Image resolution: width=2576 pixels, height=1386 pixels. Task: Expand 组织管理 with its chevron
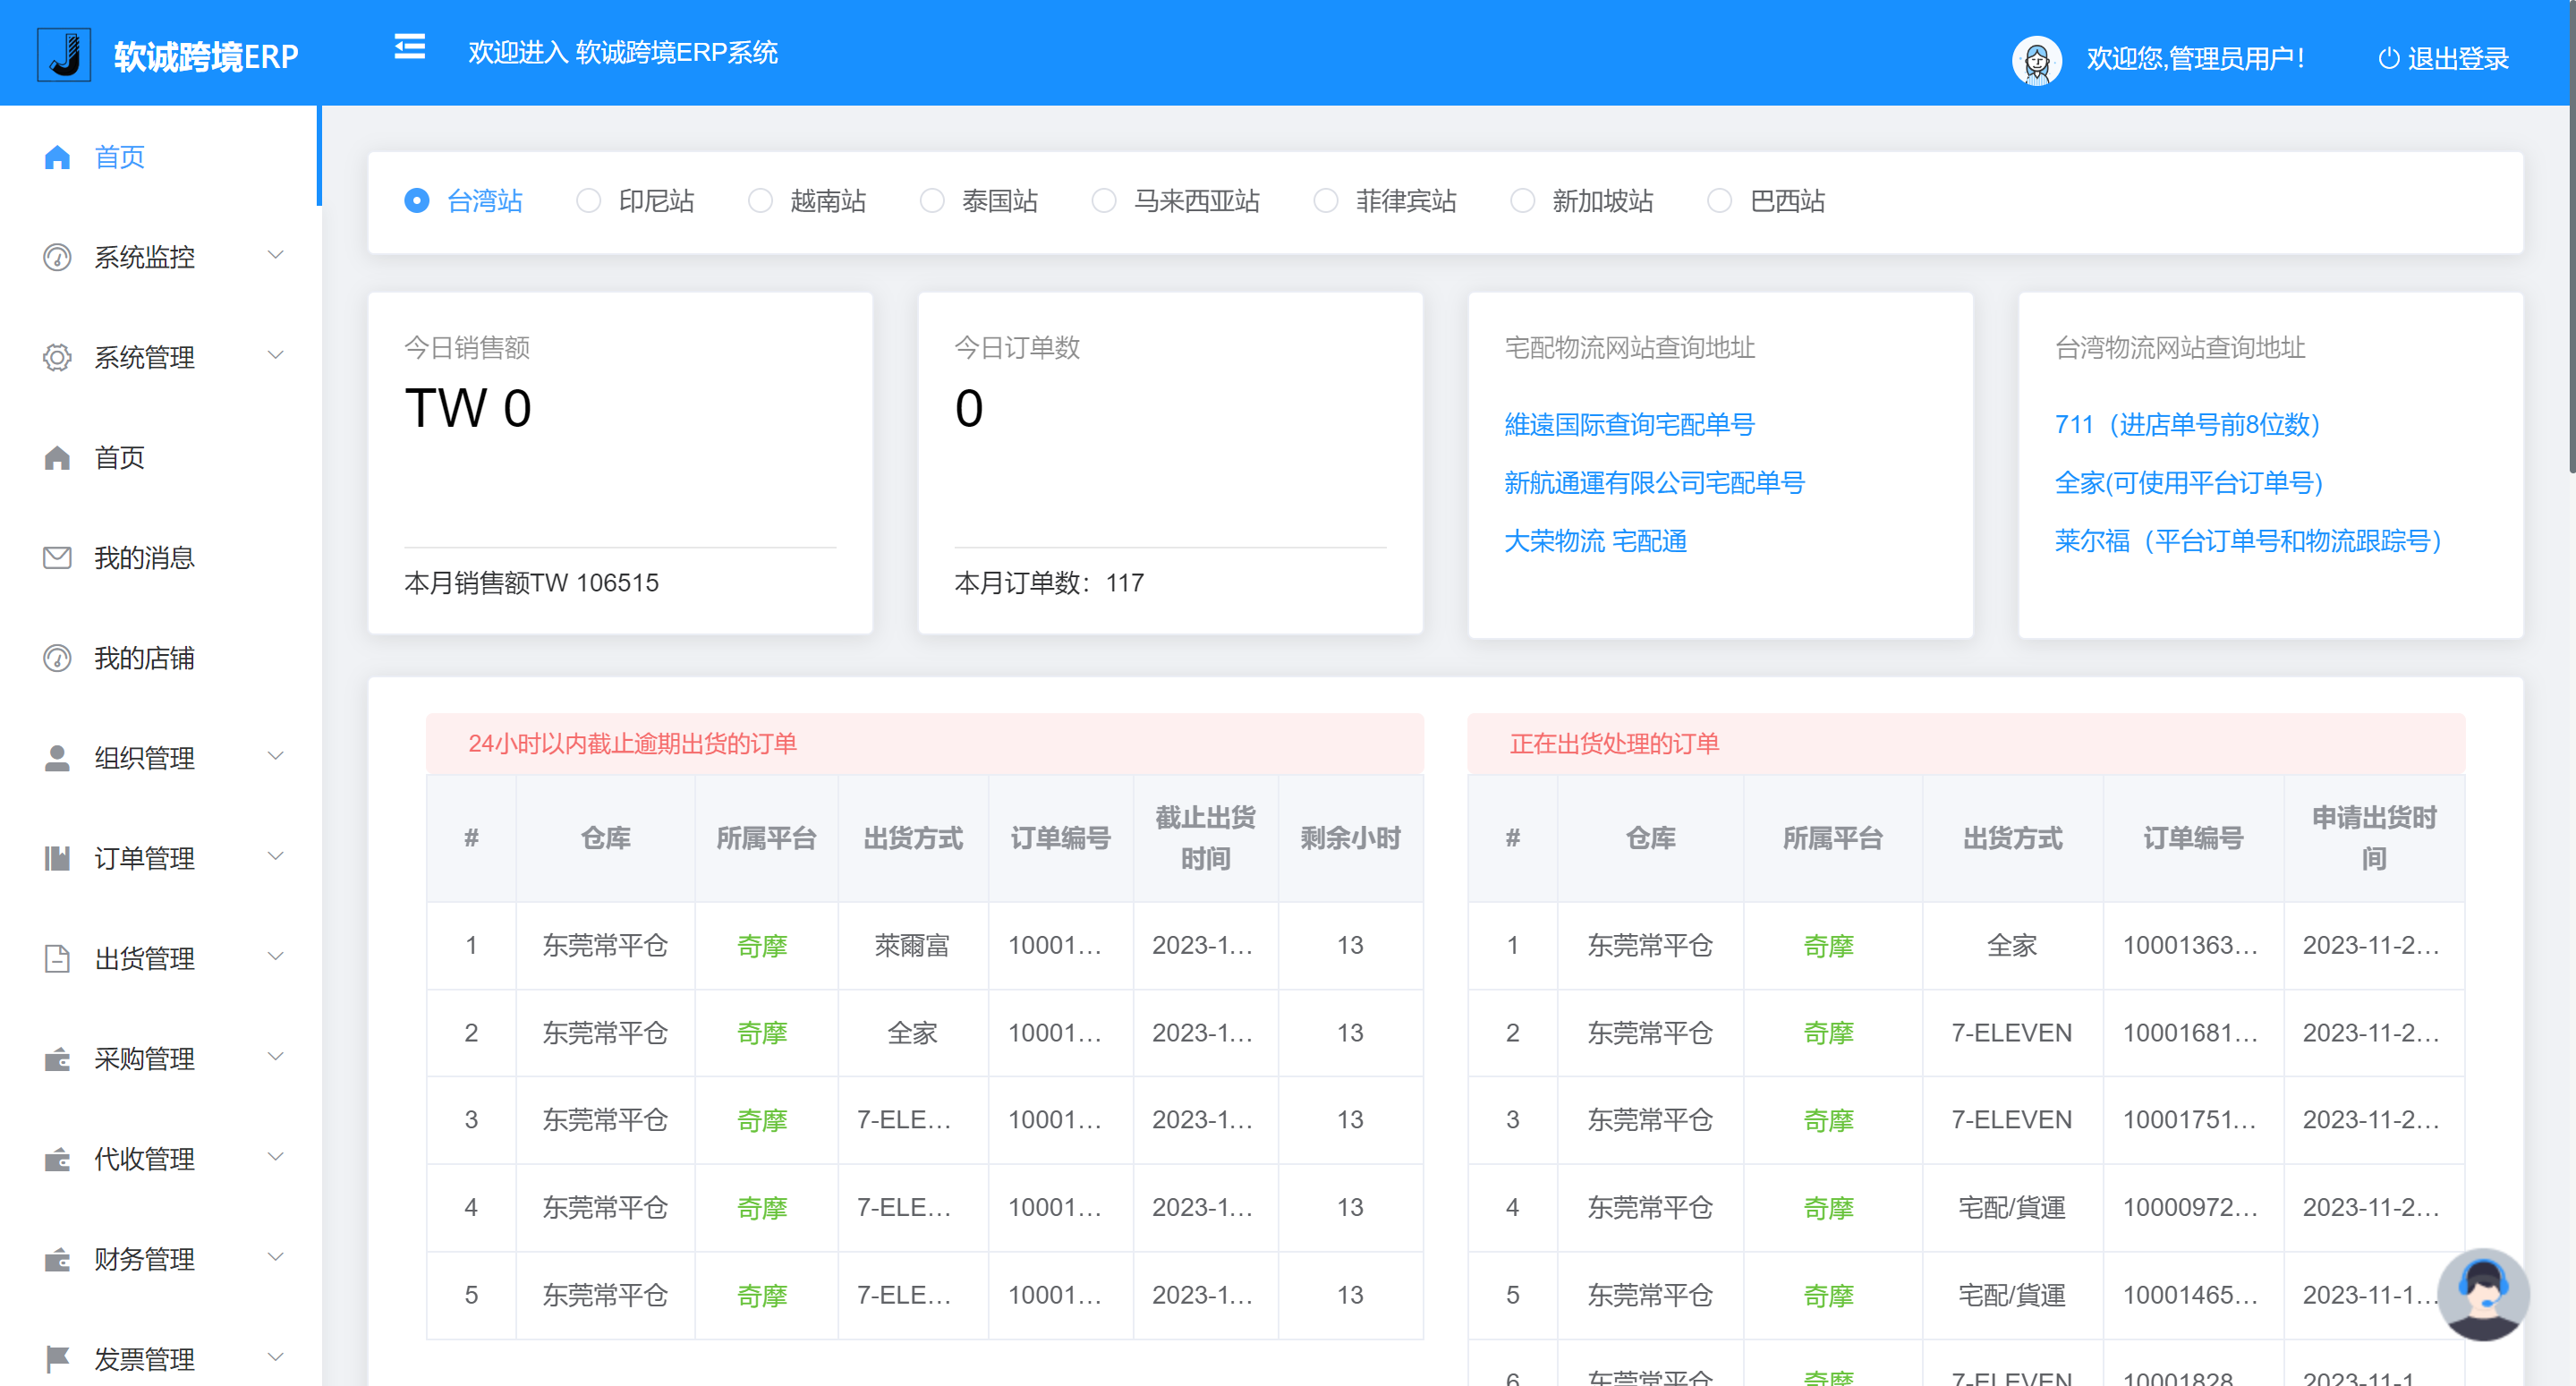[x=276, y=756]
